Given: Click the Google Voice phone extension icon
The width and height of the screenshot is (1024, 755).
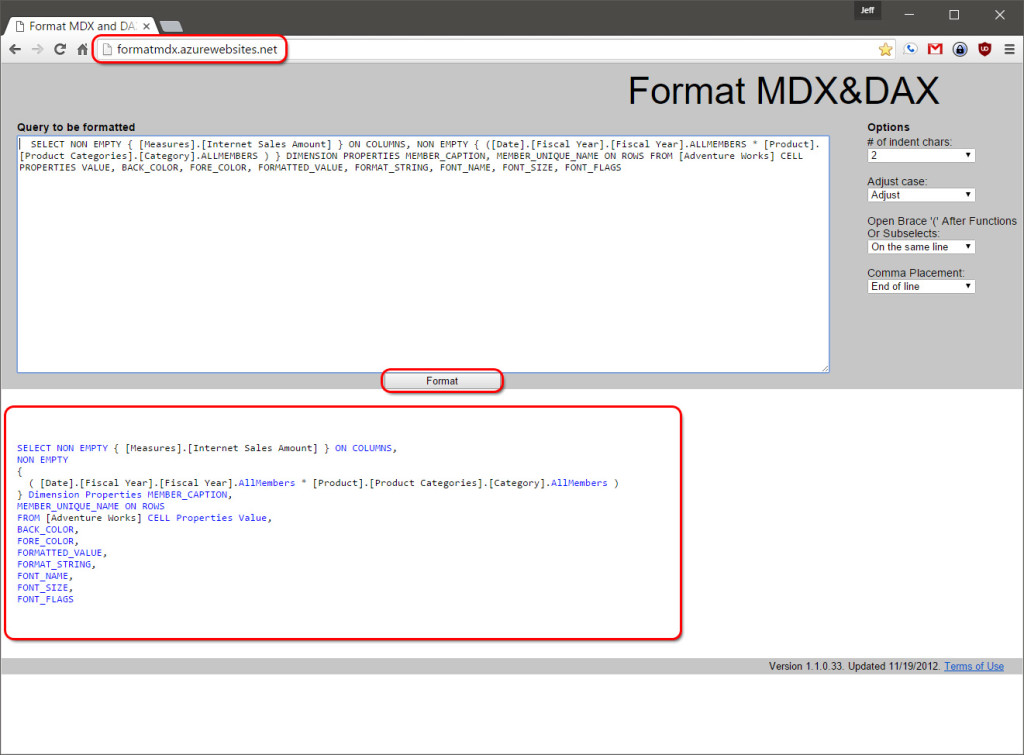Looking at the screenshot, I should (910, 47).
